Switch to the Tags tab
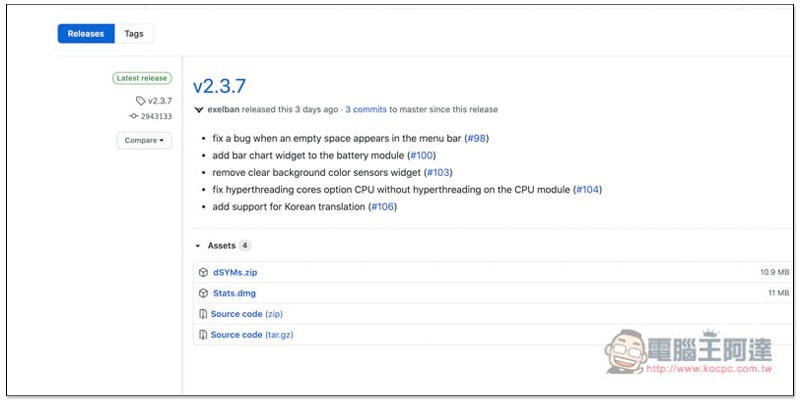 134,34
